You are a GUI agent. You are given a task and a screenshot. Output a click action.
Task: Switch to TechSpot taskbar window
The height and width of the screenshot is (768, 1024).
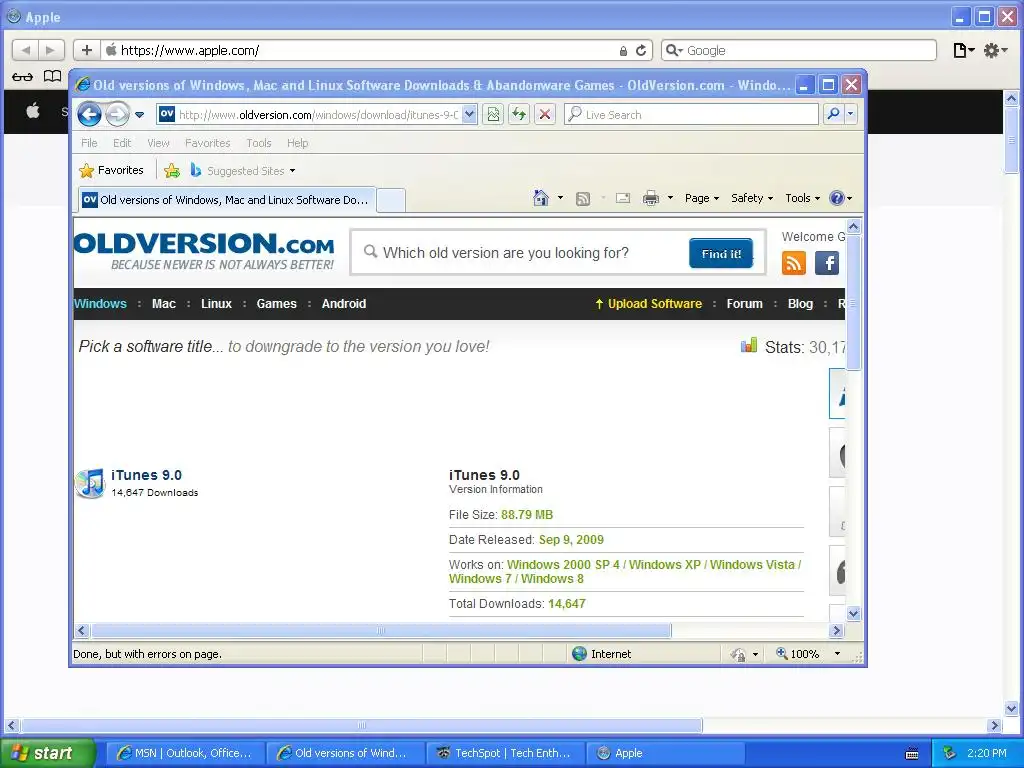(x=504, y=753)
